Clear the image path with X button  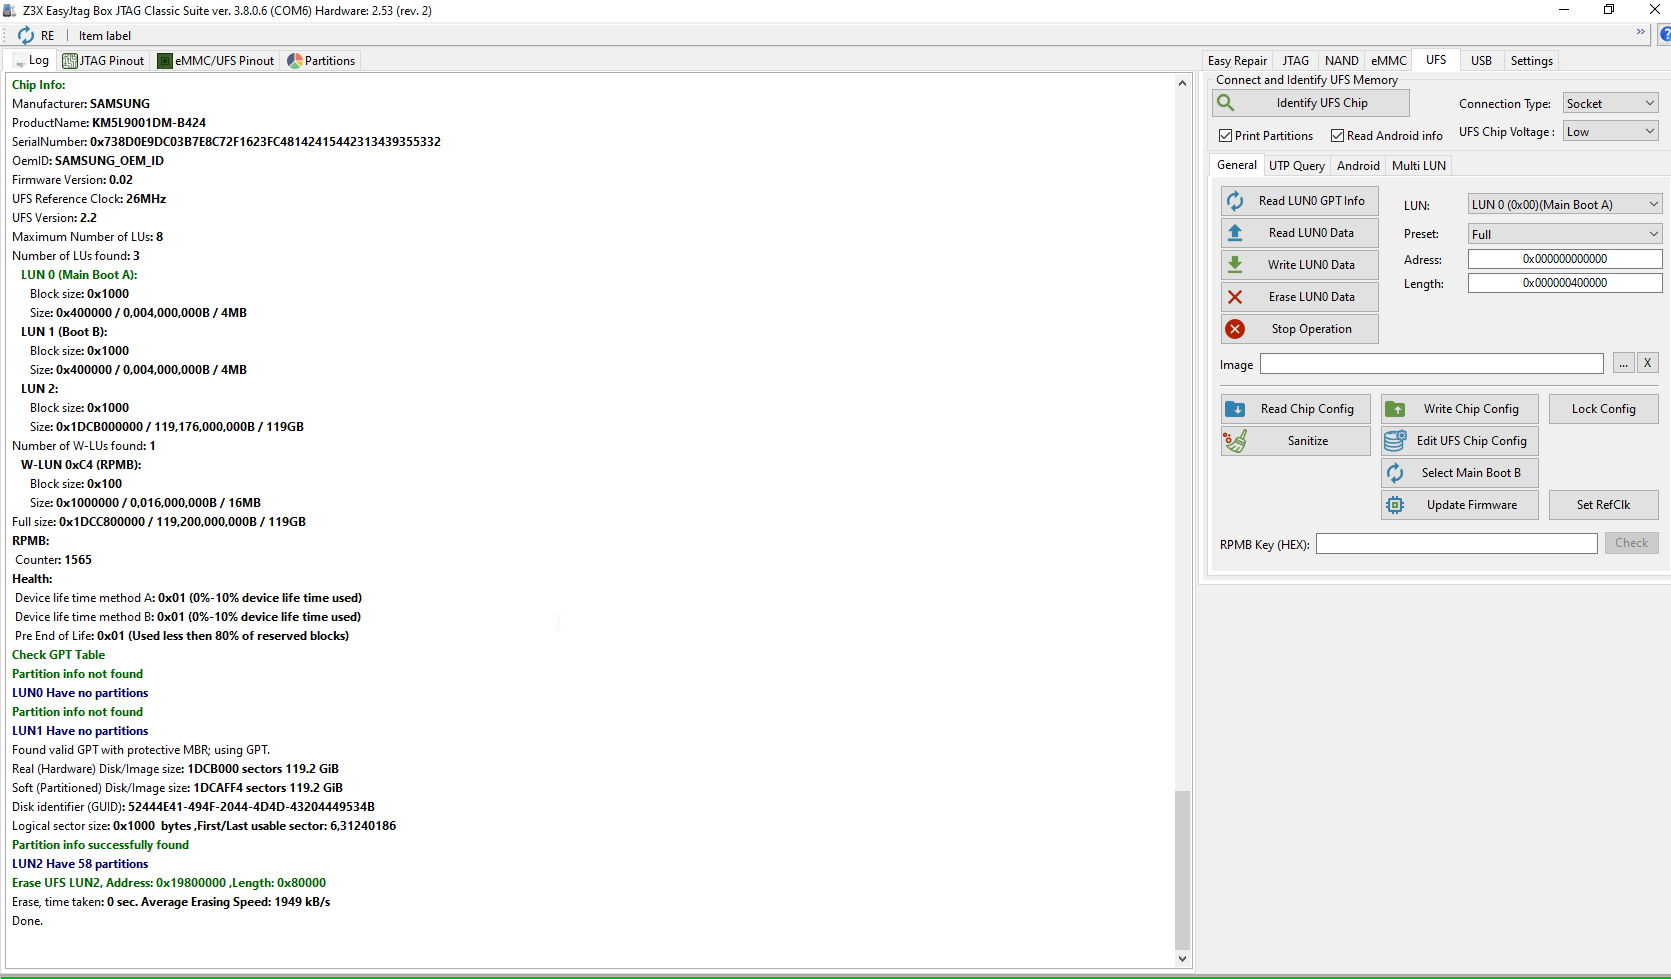[x=1648, y=363]
